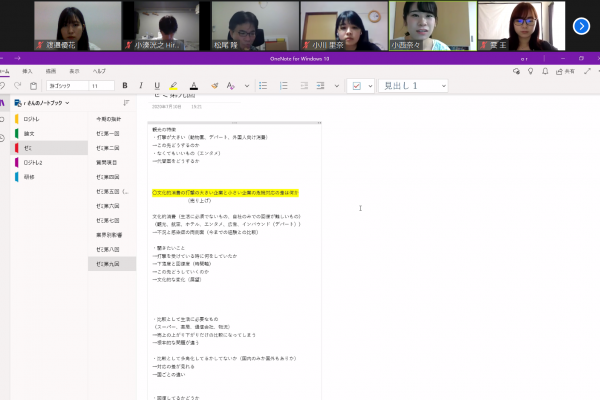Click the next video participants arrow
The width and height of the screenshot is (600, 400).
[581, 26]
